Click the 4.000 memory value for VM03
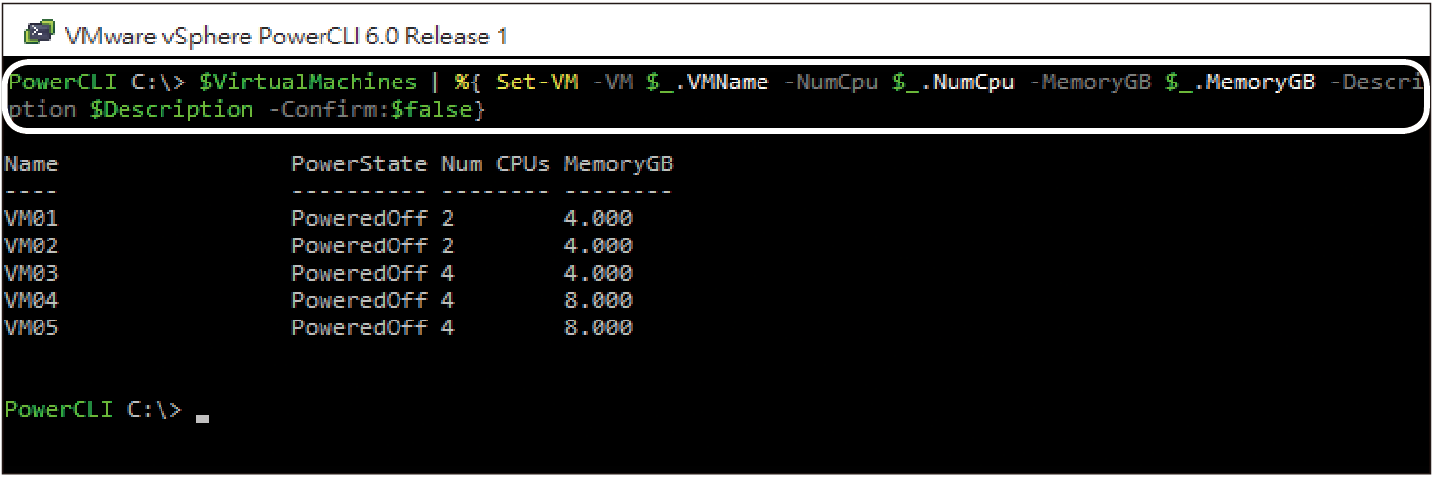This screenshot has width=1435, height=479. pyautogui.click(x=598, y=272)
